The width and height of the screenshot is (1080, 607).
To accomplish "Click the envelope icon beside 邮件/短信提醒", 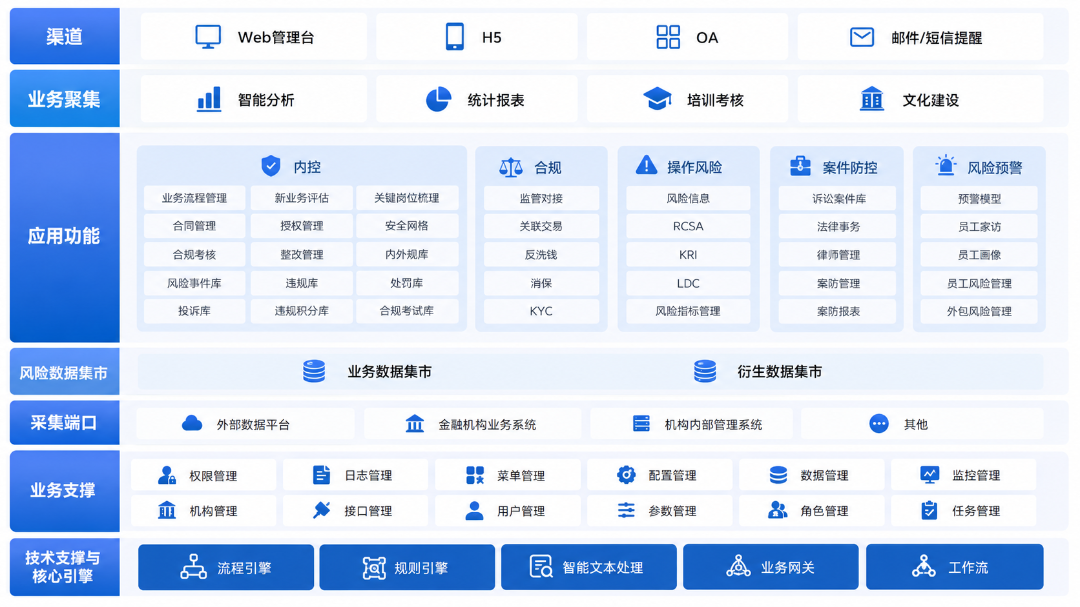I will click(x=862, y=37).
